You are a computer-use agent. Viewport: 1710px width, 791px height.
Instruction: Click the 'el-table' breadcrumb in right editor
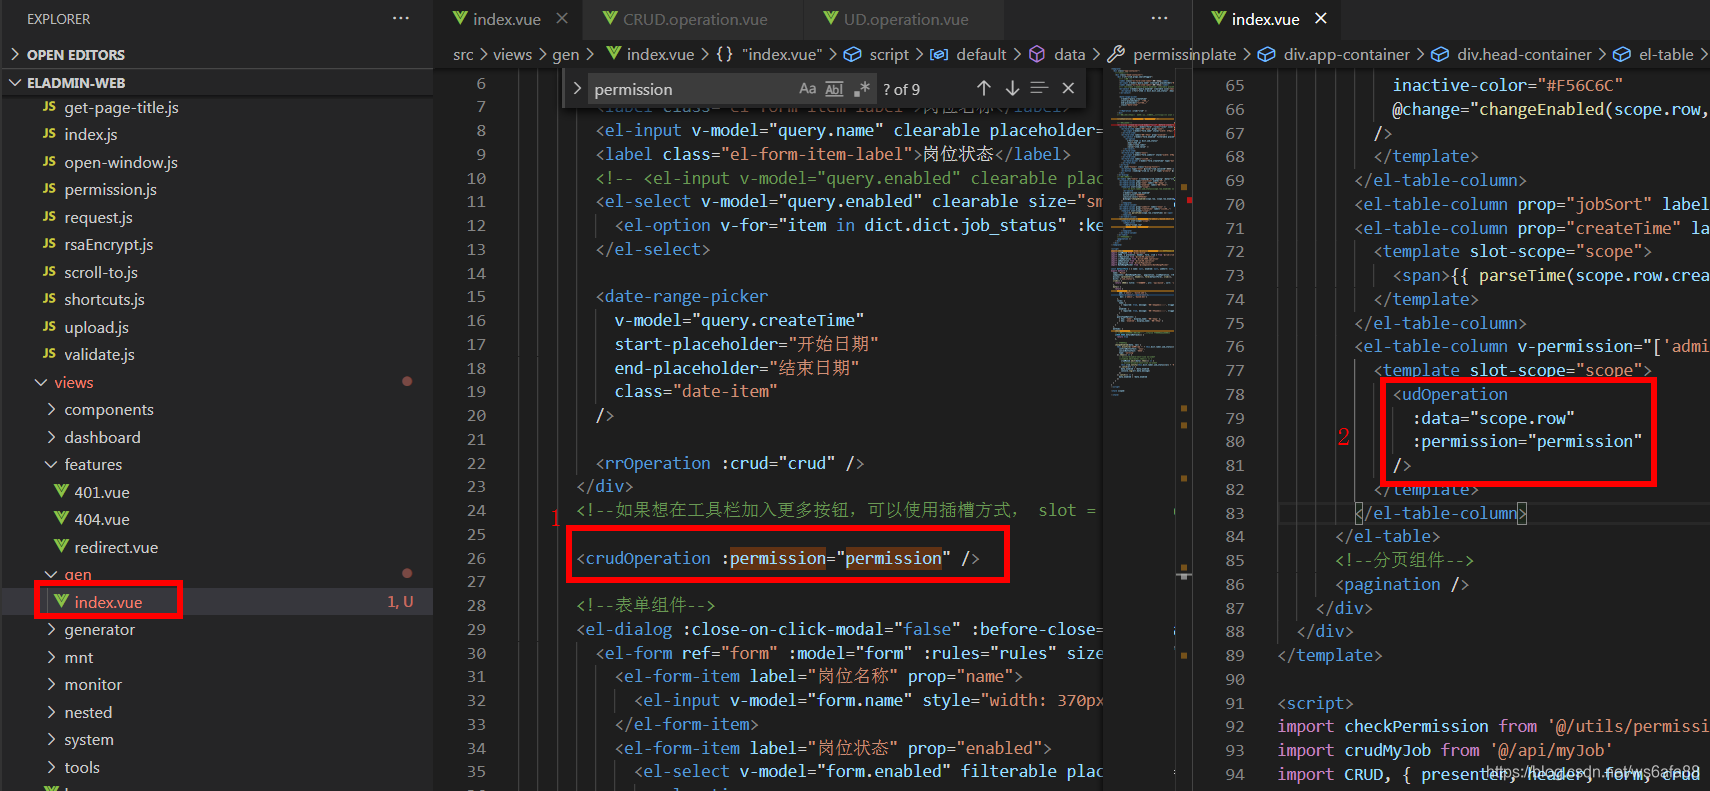pos(1654,54)
